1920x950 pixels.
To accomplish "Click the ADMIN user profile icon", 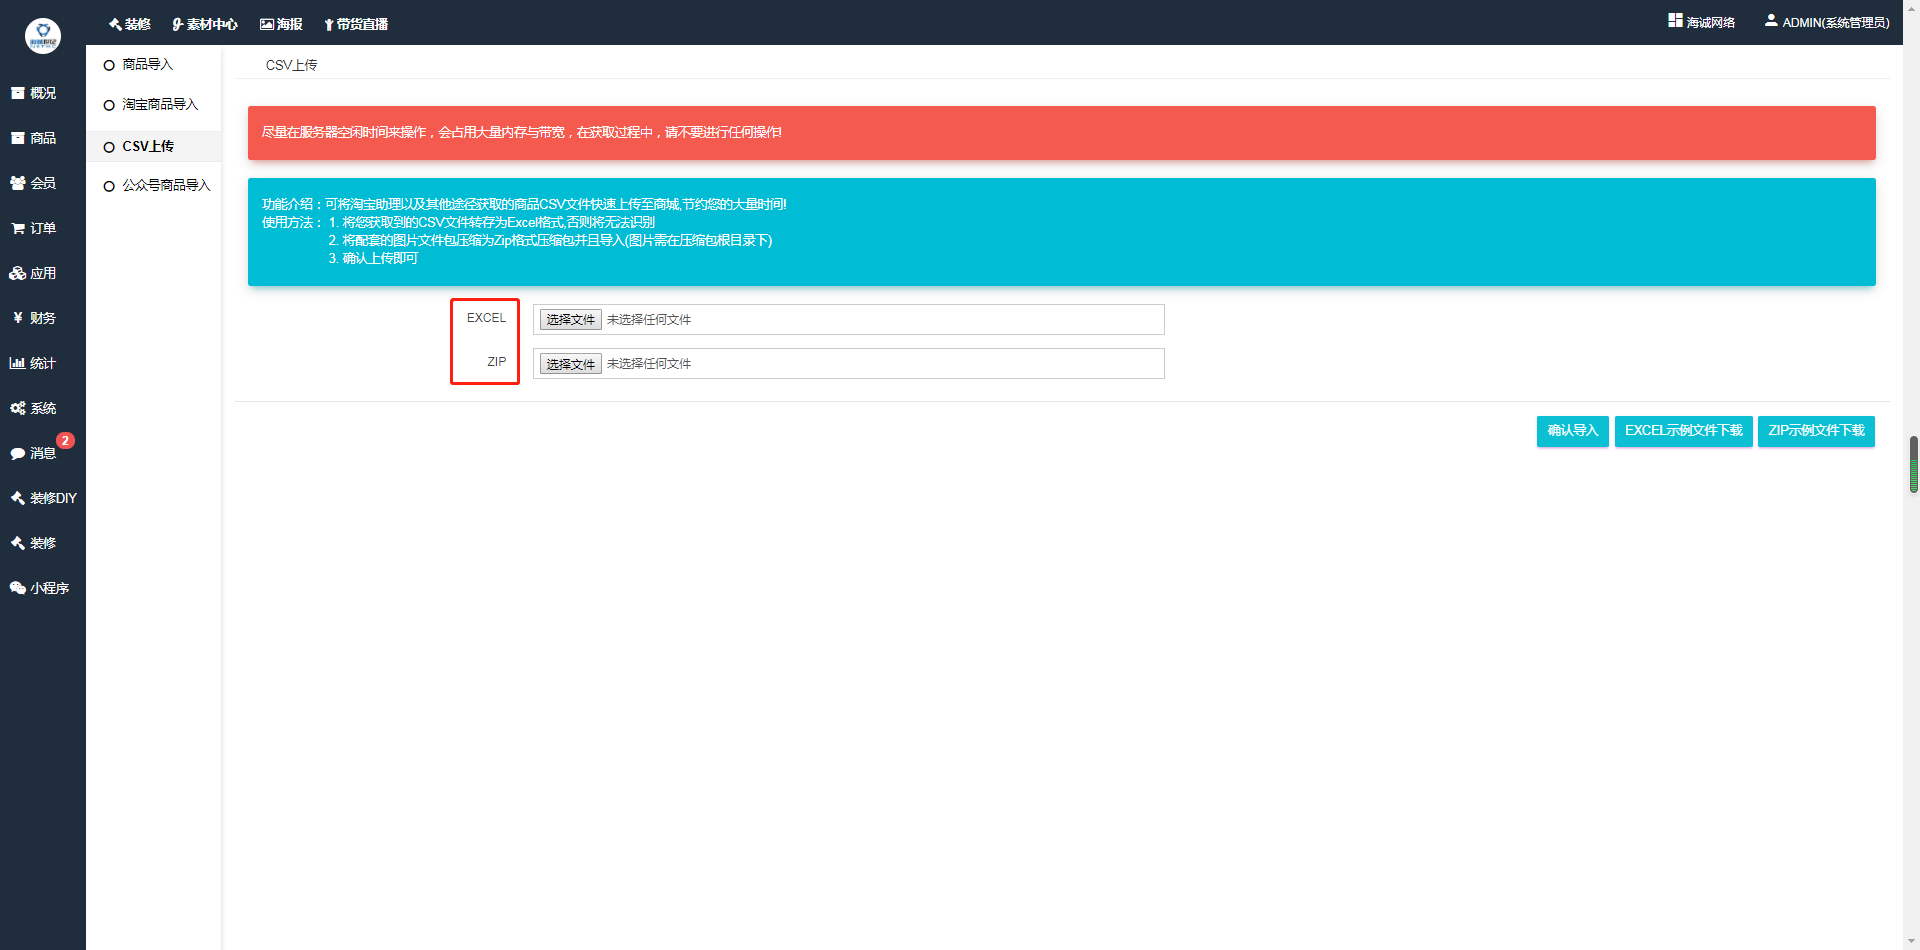I will 1771,20.
